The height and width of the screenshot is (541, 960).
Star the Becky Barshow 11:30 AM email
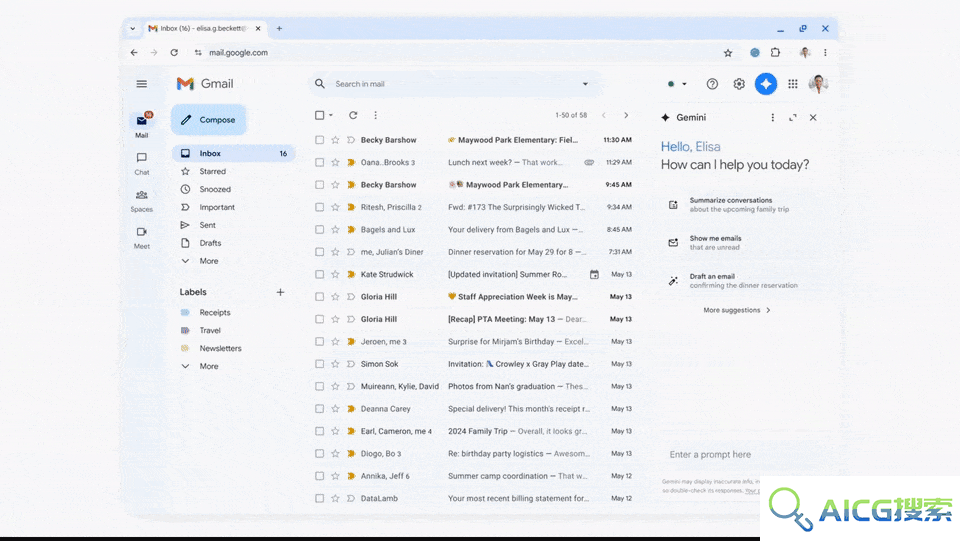[x=335, y=140]
